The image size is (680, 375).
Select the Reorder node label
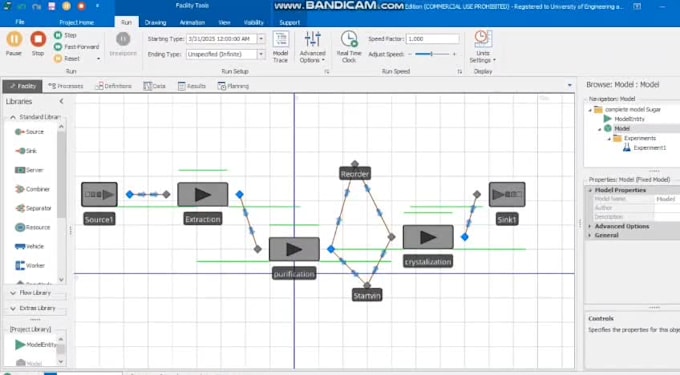(x=355, y=174)
